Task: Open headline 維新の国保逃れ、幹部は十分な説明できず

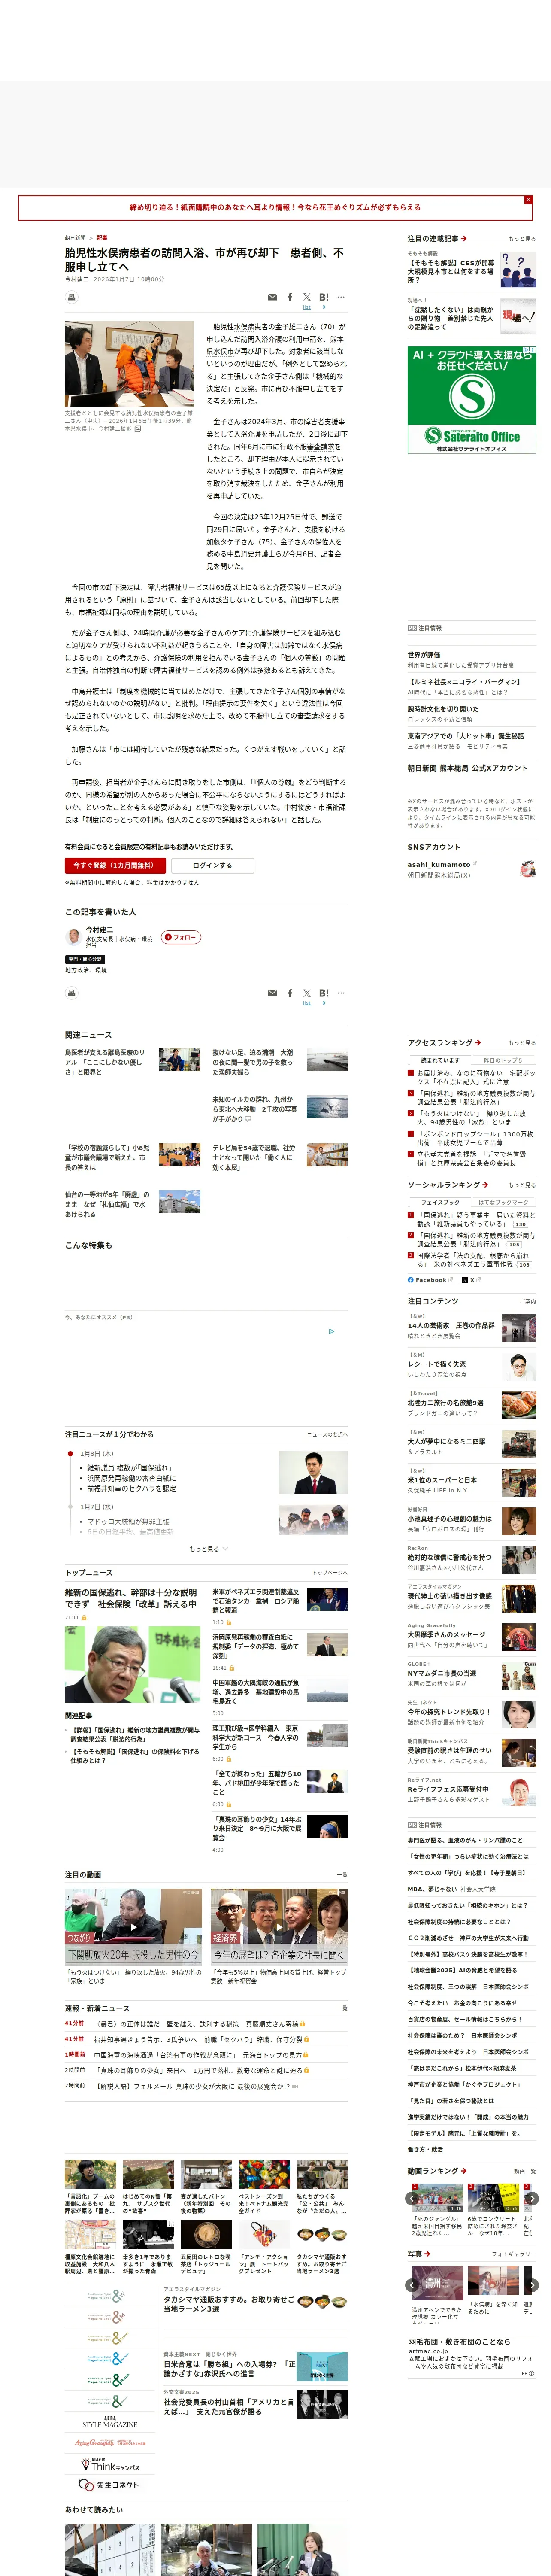Action: click(x=131, y=1598)
